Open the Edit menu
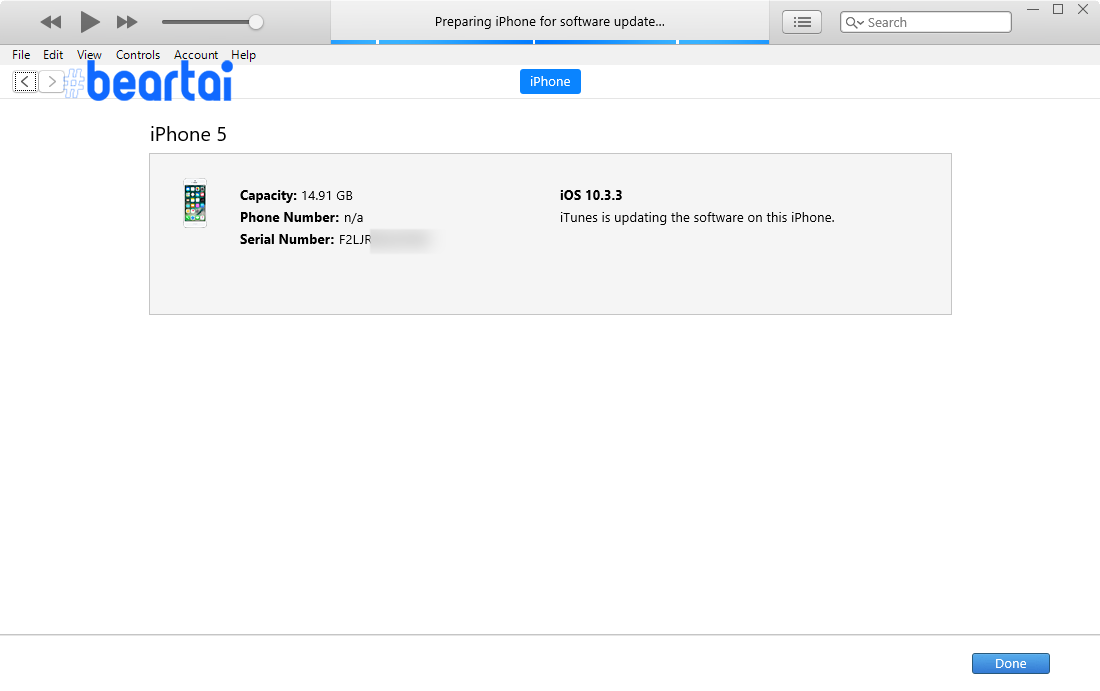 (x=53, y=55)
